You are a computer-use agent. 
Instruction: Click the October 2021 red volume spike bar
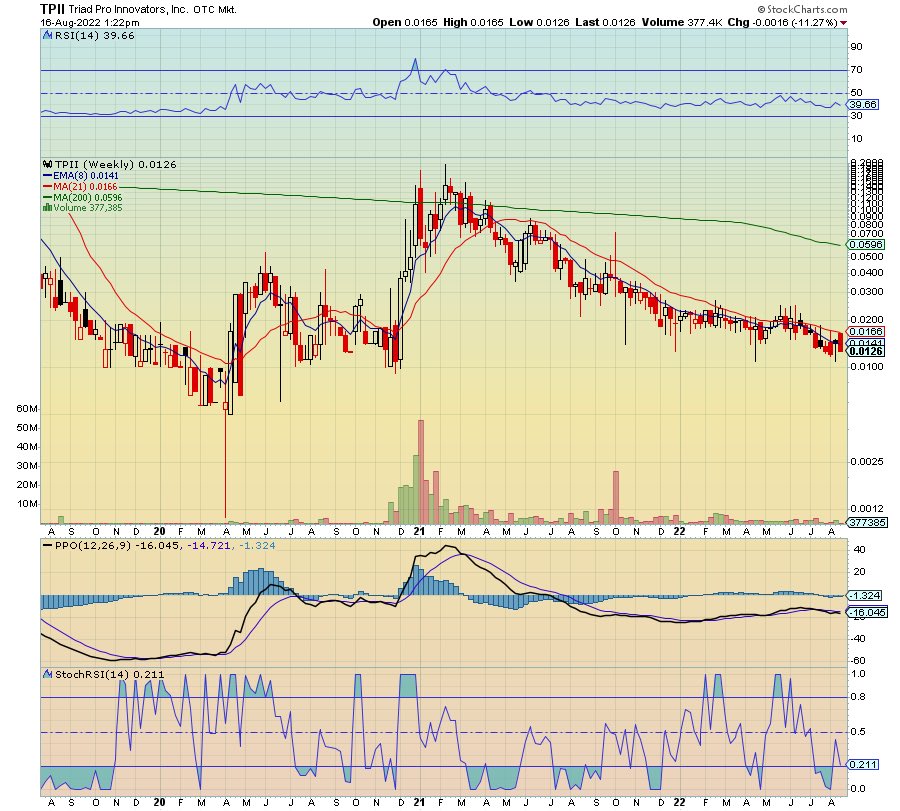tap(616, 498)
